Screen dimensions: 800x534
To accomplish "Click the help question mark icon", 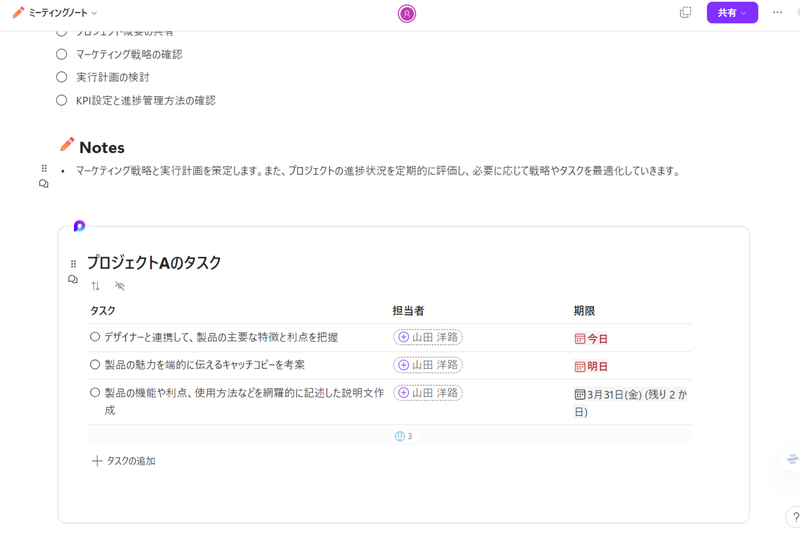I will (794, 518).
